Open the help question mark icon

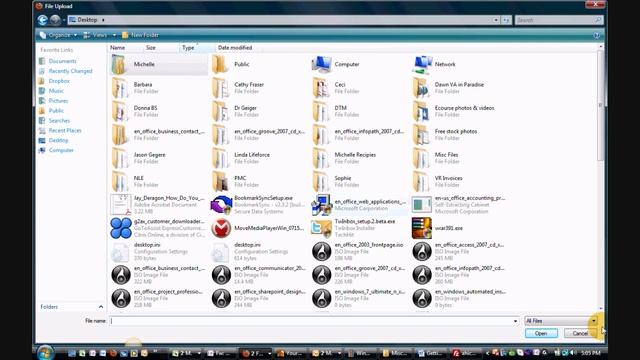pos(597,35)
